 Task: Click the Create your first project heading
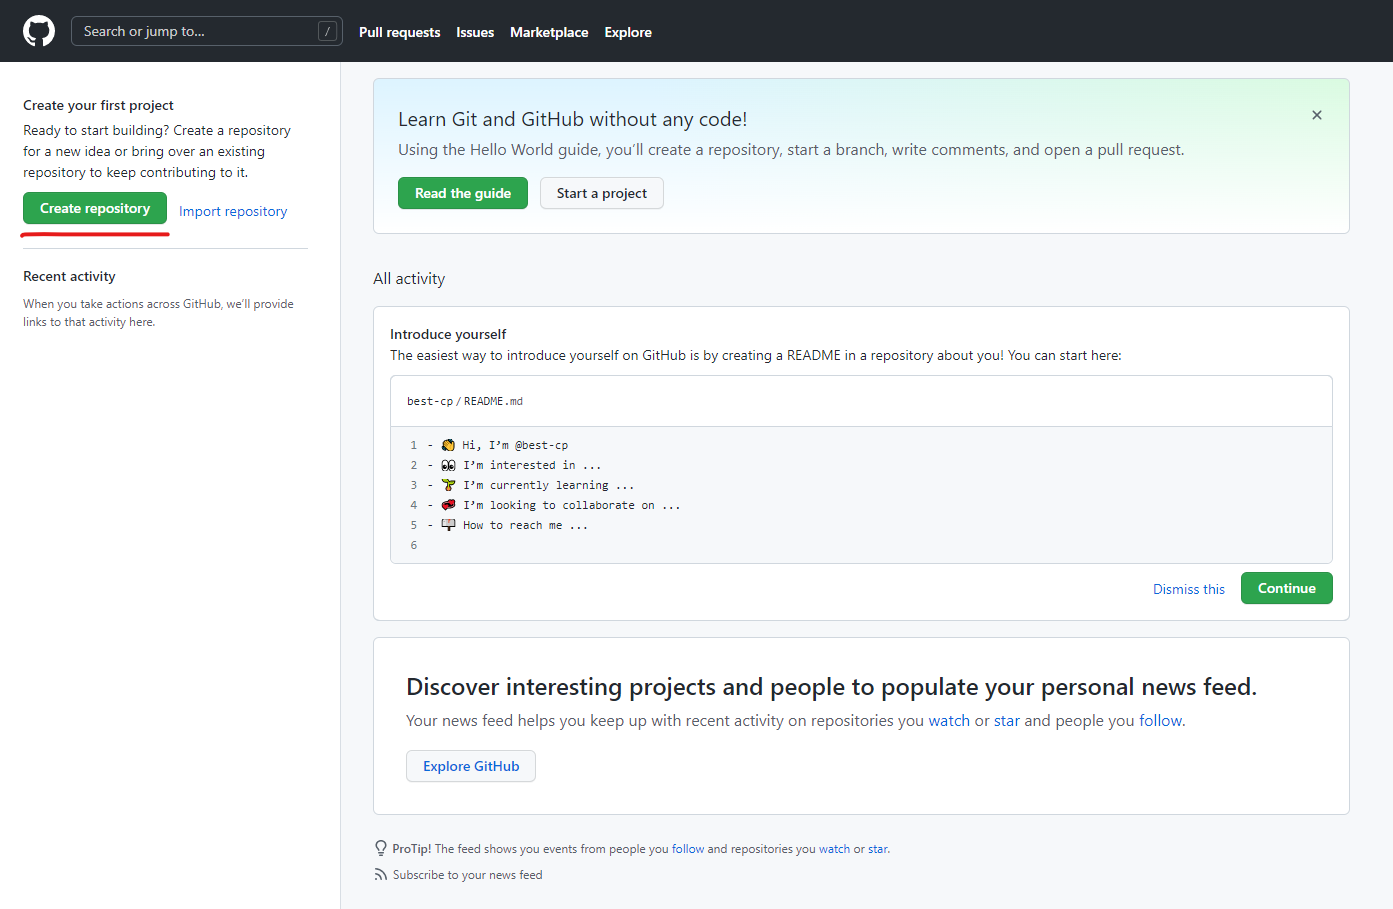tap(98, 105)
